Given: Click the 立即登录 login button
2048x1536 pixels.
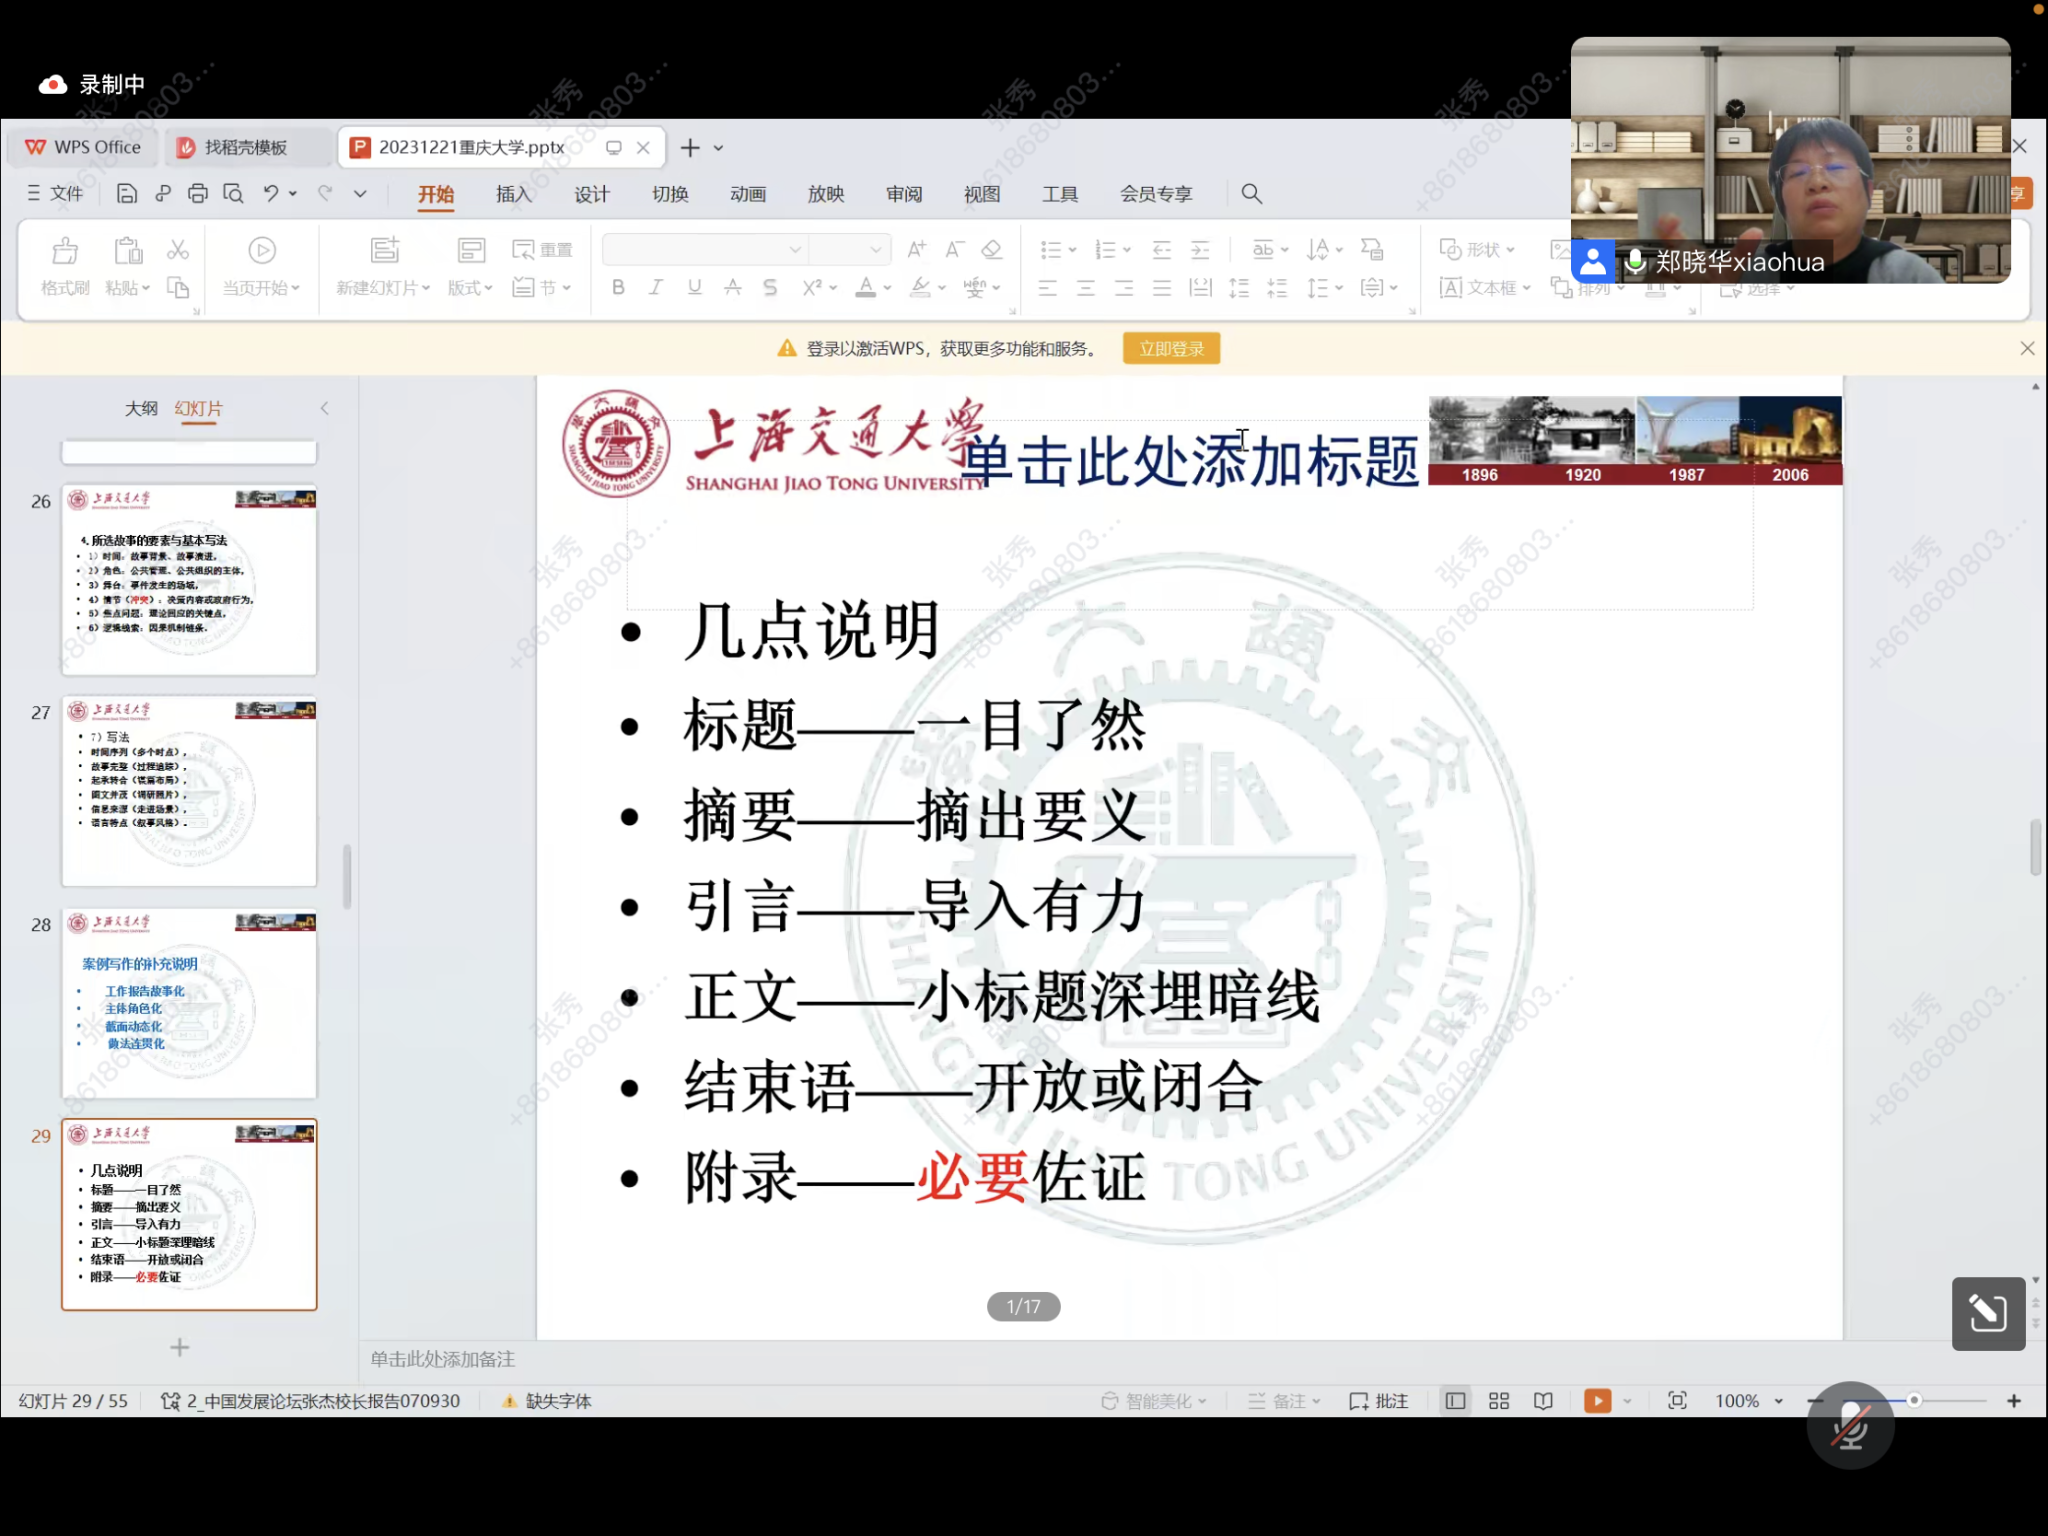Looking at the screenshot, I should click(1171, 349).
